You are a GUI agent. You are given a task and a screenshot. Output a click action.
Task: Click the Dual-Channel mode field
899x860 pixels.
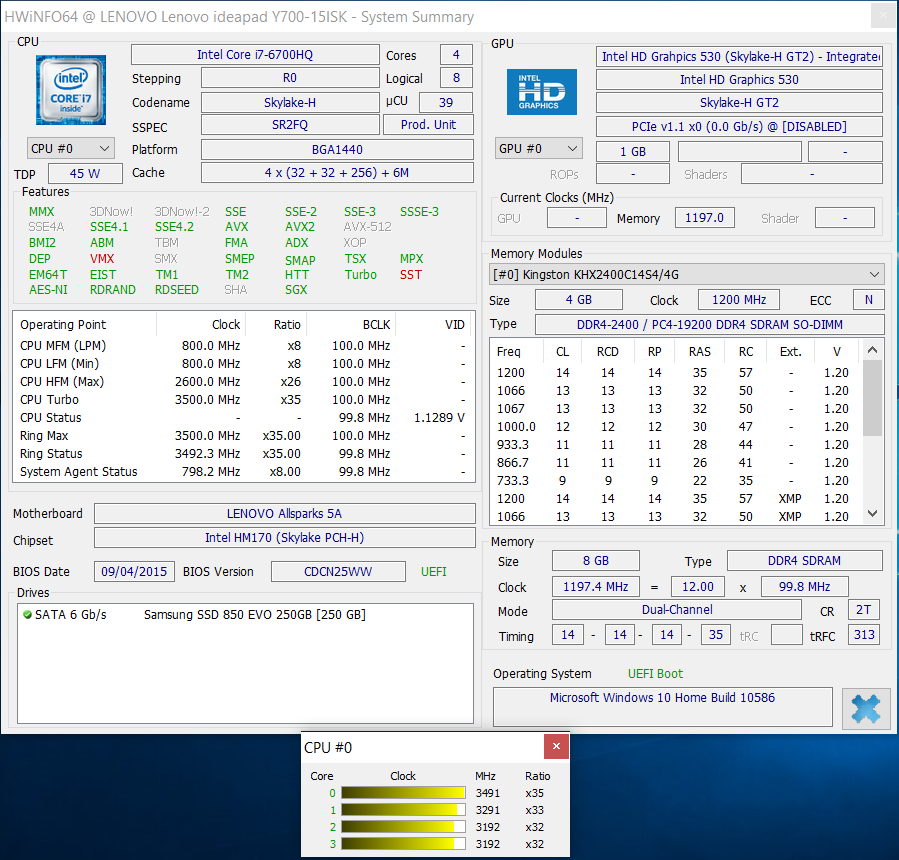pos(677,609)
